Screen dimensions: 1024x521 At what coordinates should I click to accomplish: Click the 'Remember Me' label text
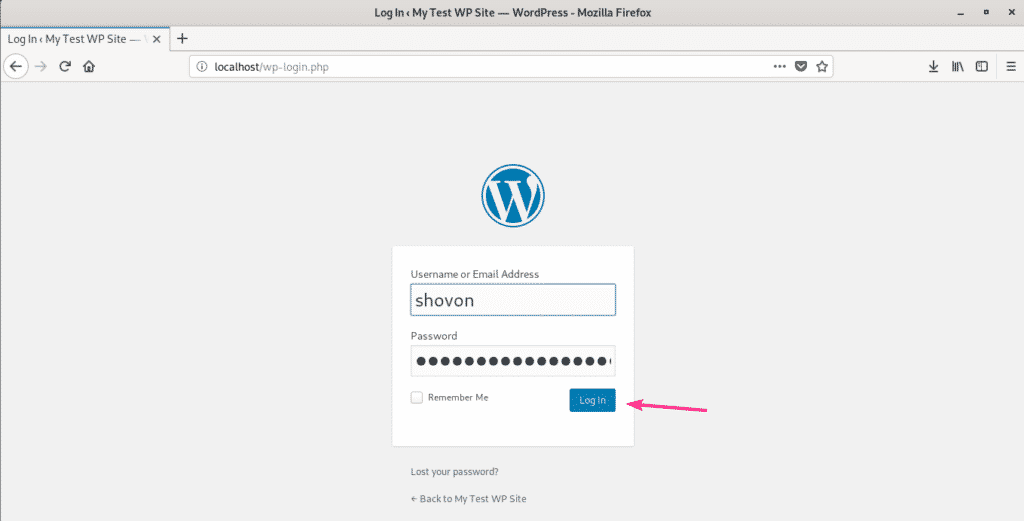[x=458, y=398]
